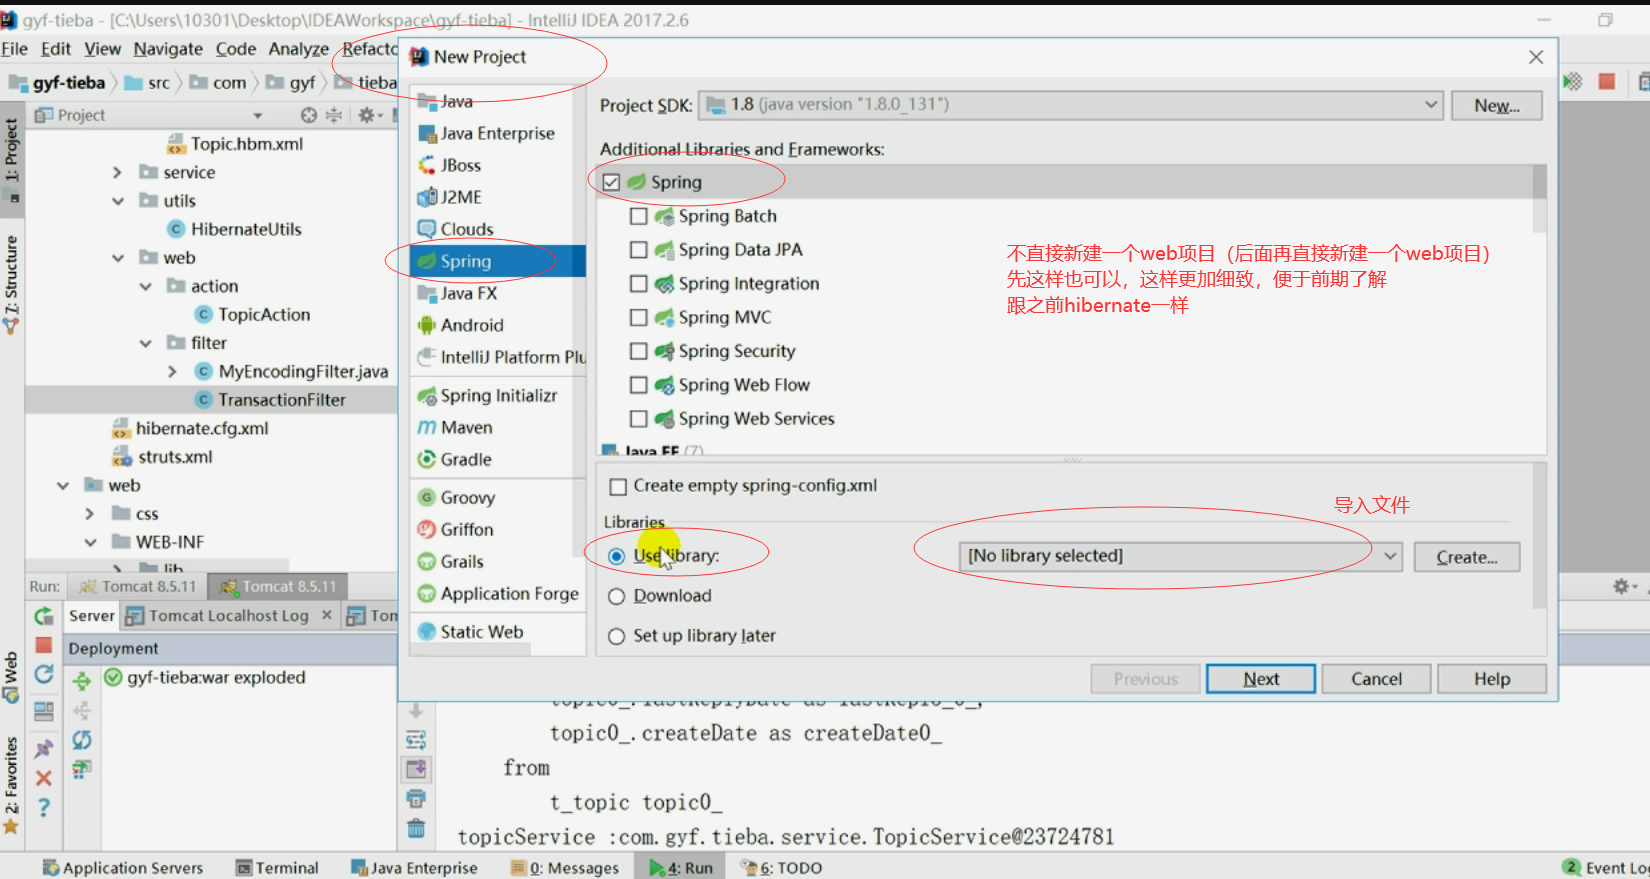1650x879 pixels.
Task: Open TransactionFilter in project tree
Action: (282, 400)
